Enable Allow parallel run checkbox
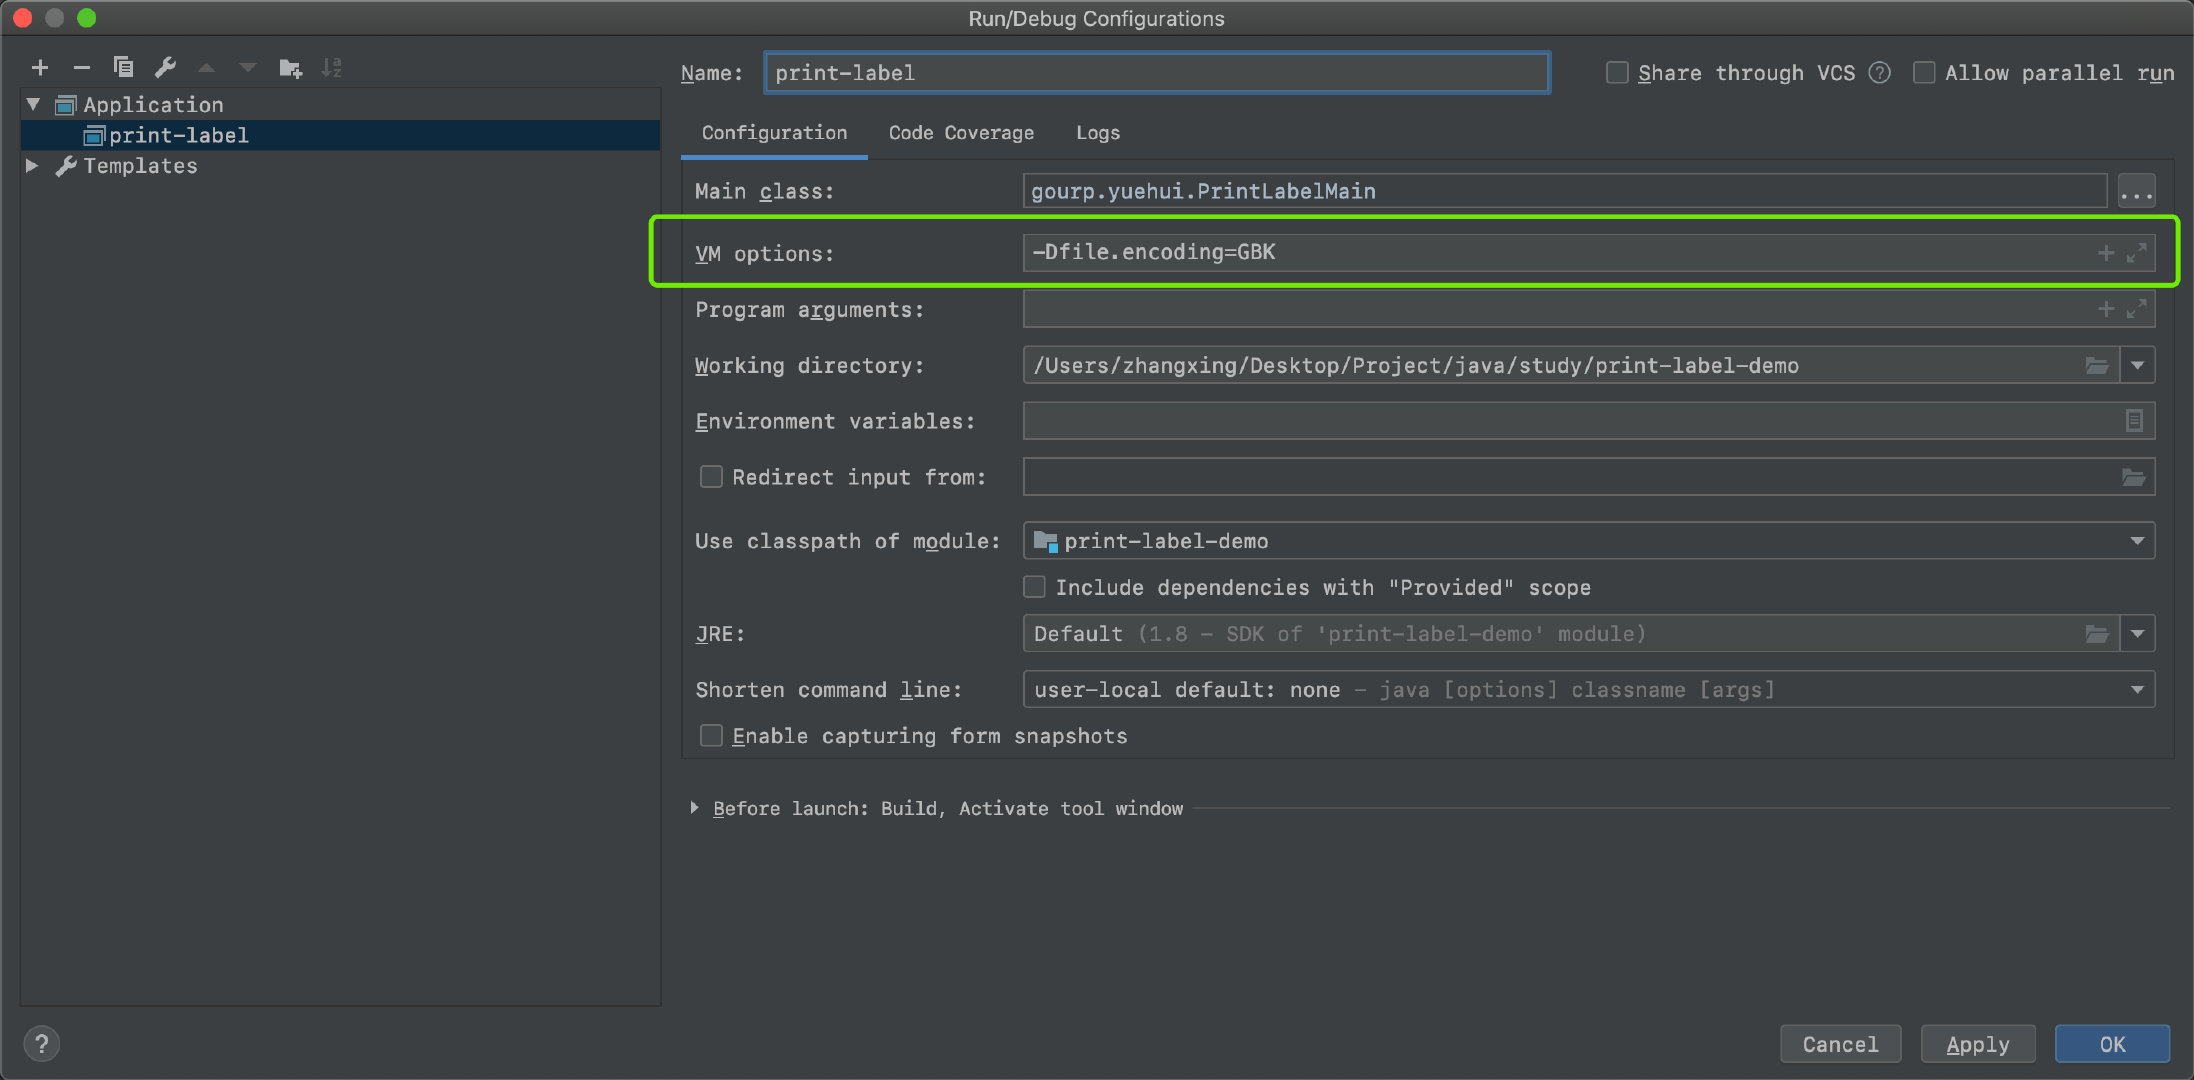Screen dimensions: 2194x1080 tap(1927, 73)
